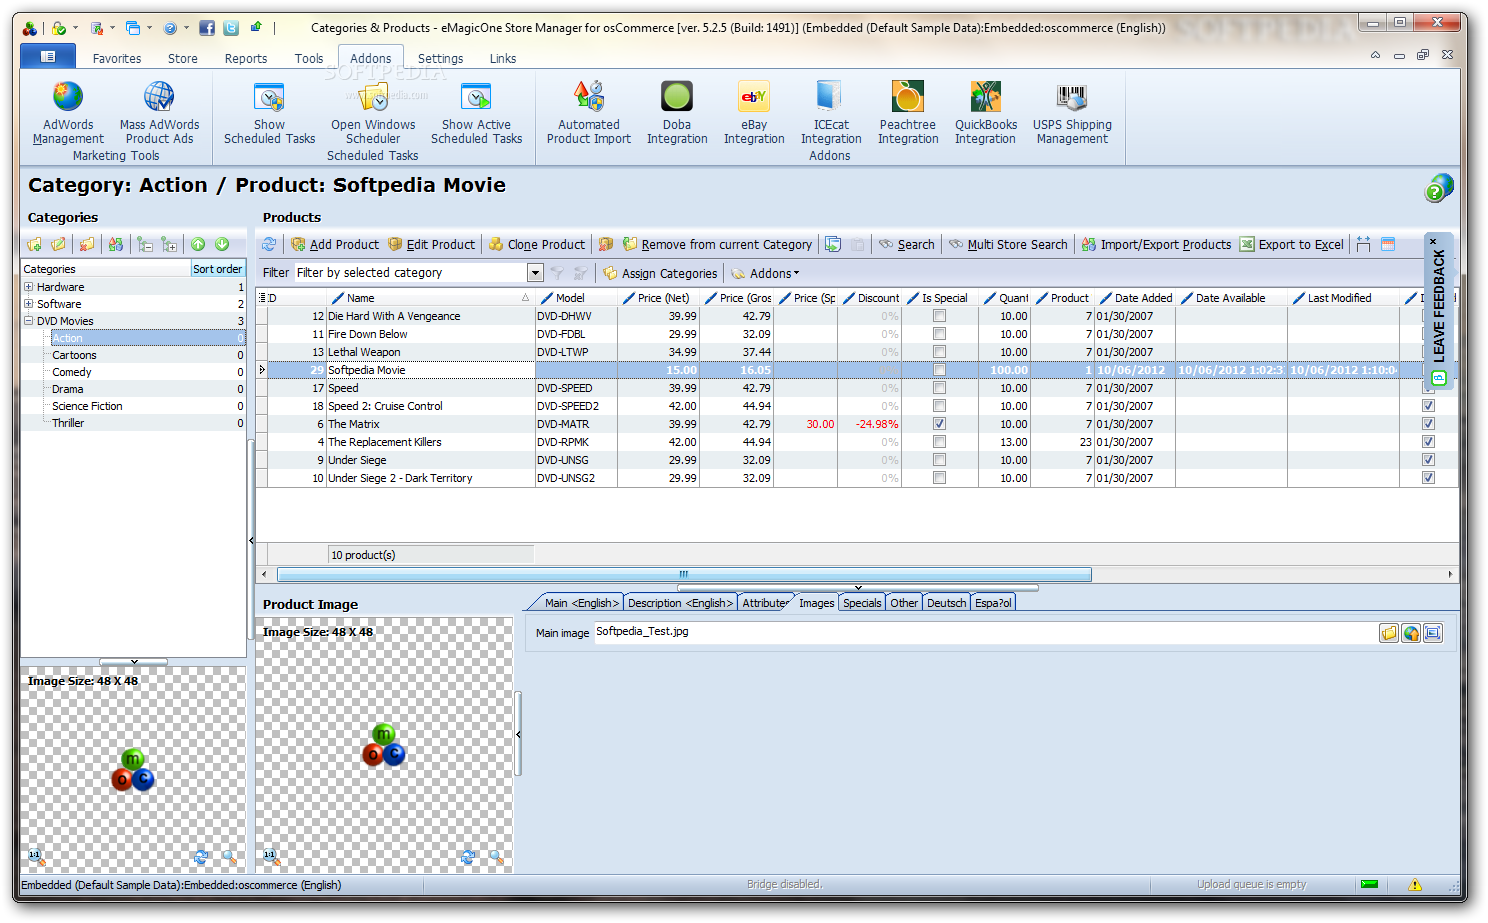
Task: Click Remove from current Category
Action: 717,244
